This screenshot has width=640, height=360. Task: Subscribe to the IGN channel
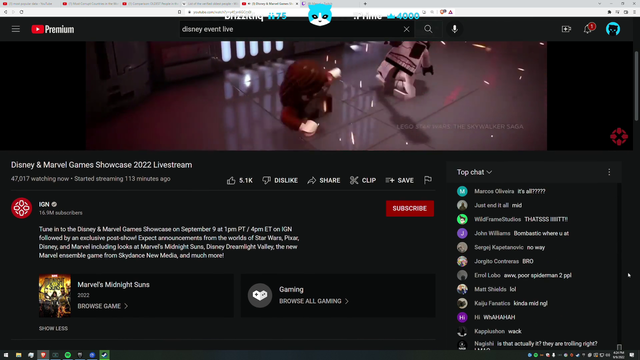409,208
